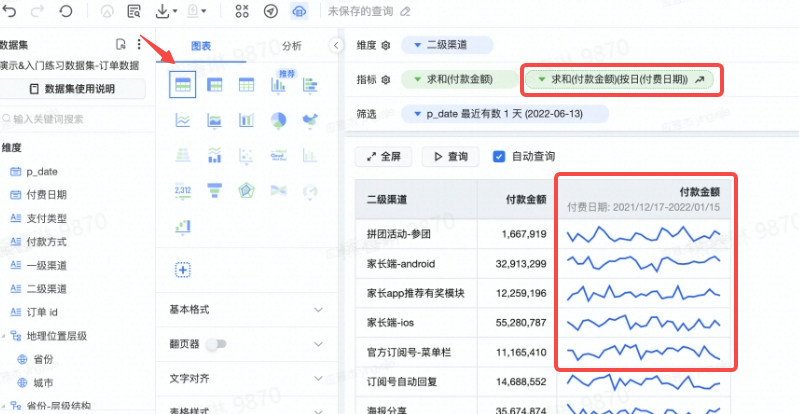799x414 pixels.
Task: Click value cell 55,280,787
Action: (x=517, y=323)
